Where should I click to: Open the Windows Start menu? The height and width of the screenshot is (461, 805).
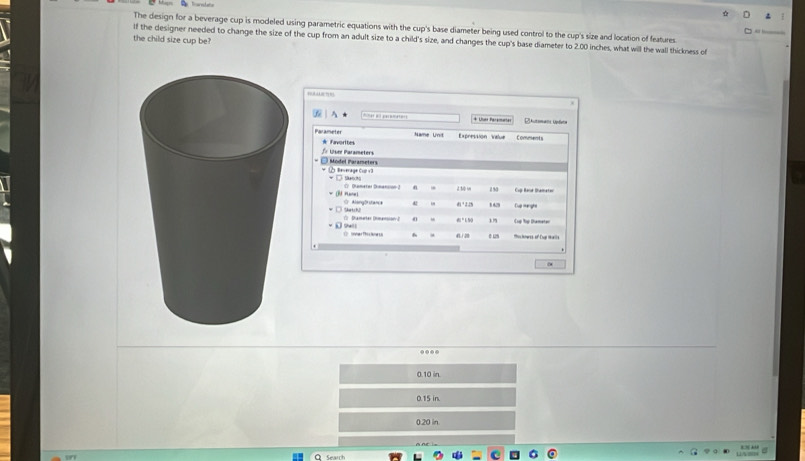[298, 456]
